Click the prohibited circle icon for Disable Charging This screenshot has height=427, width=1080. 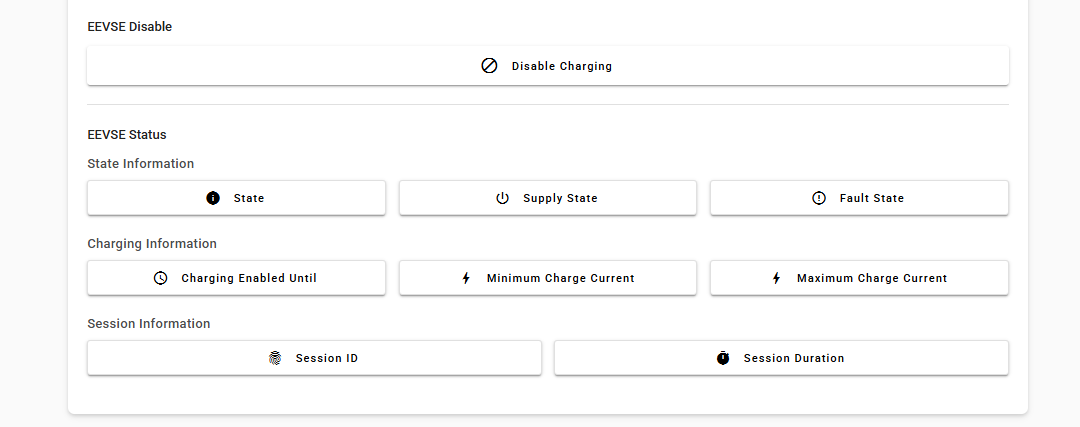click(x=489, y=66)
